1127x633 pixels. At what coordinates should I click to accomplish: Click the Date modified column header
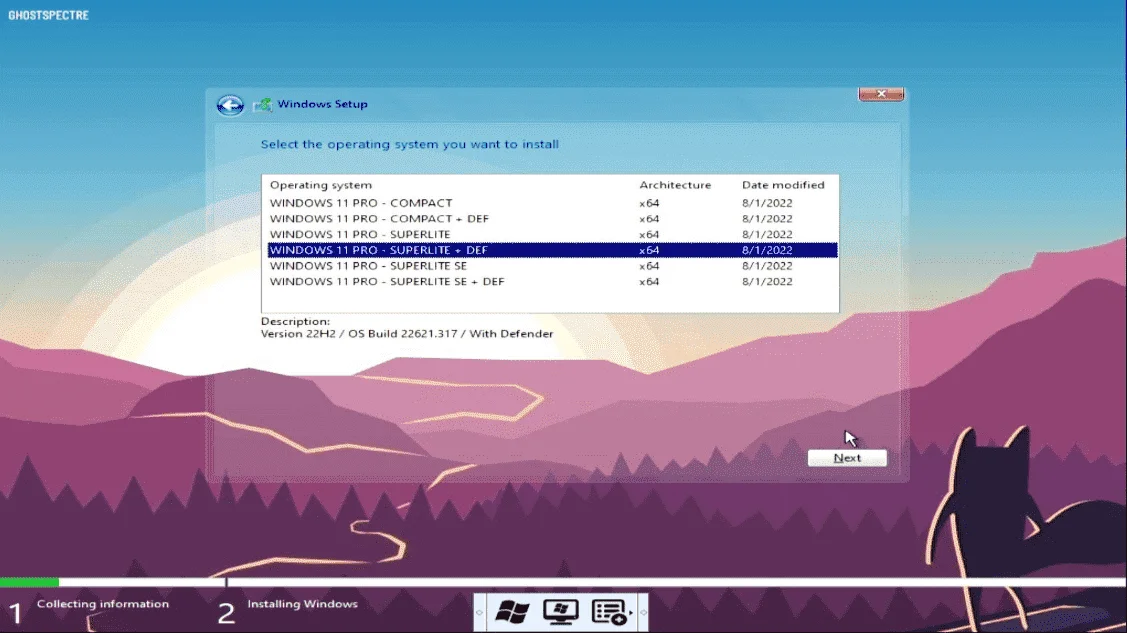coord(783,185)
